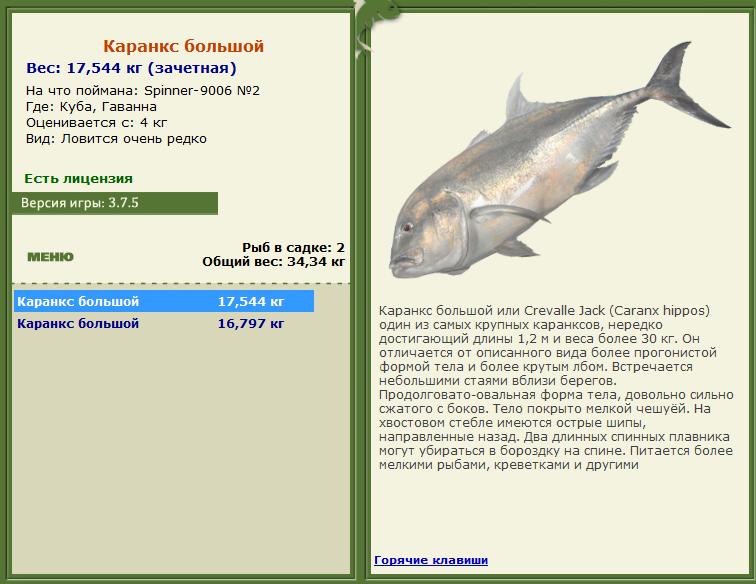Click the orange Каранкс большой title

[x=184, y=46]
